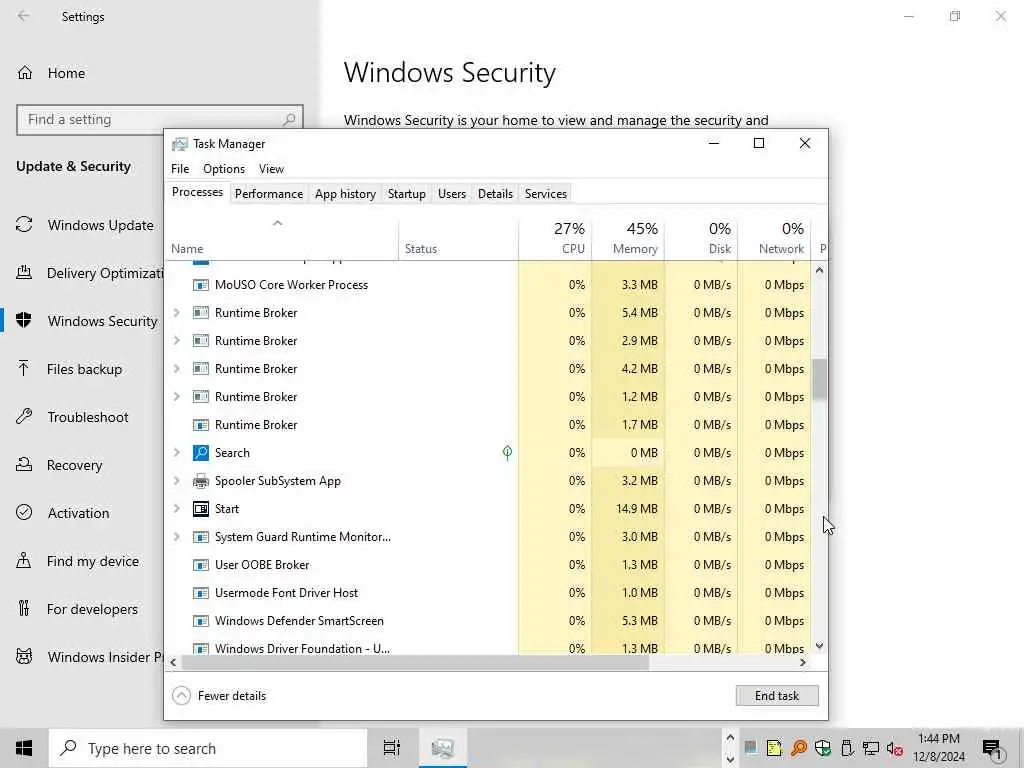Click the Type here to search taskbar box

208,748
